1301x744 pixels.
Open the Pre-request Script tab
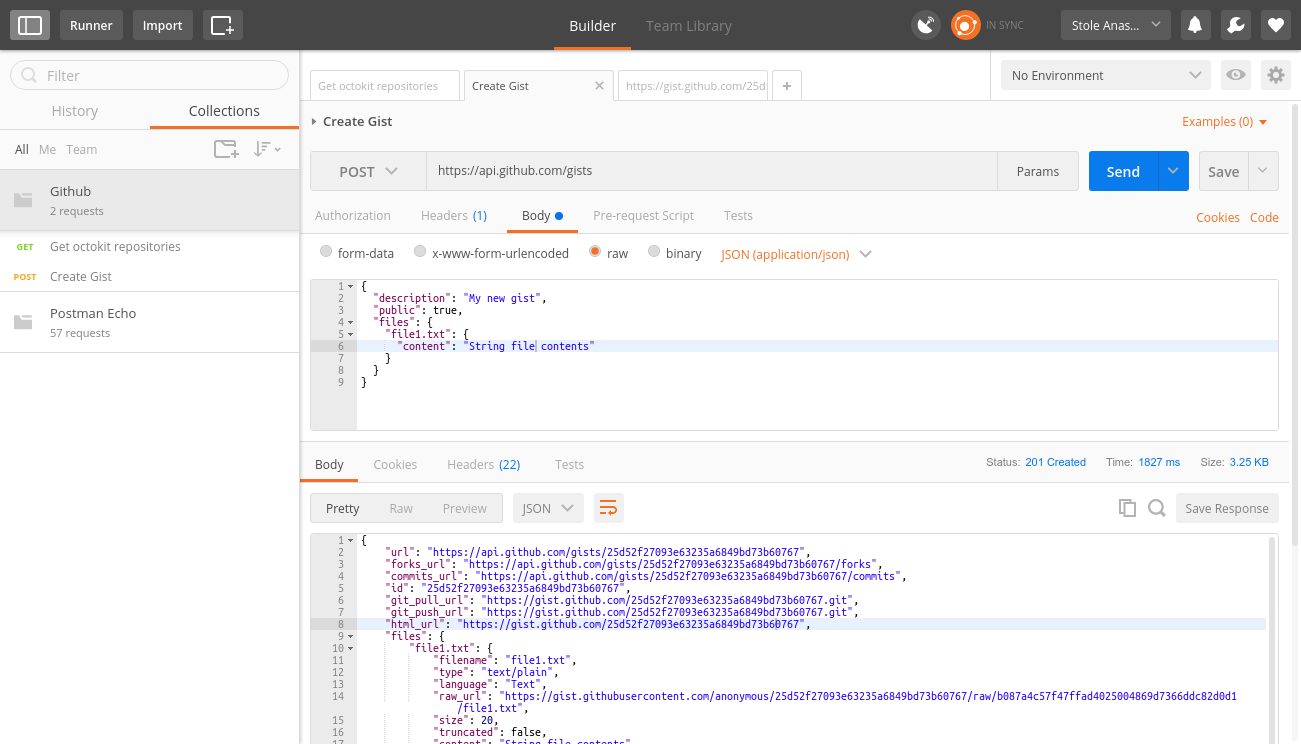(x=643, y=215)
